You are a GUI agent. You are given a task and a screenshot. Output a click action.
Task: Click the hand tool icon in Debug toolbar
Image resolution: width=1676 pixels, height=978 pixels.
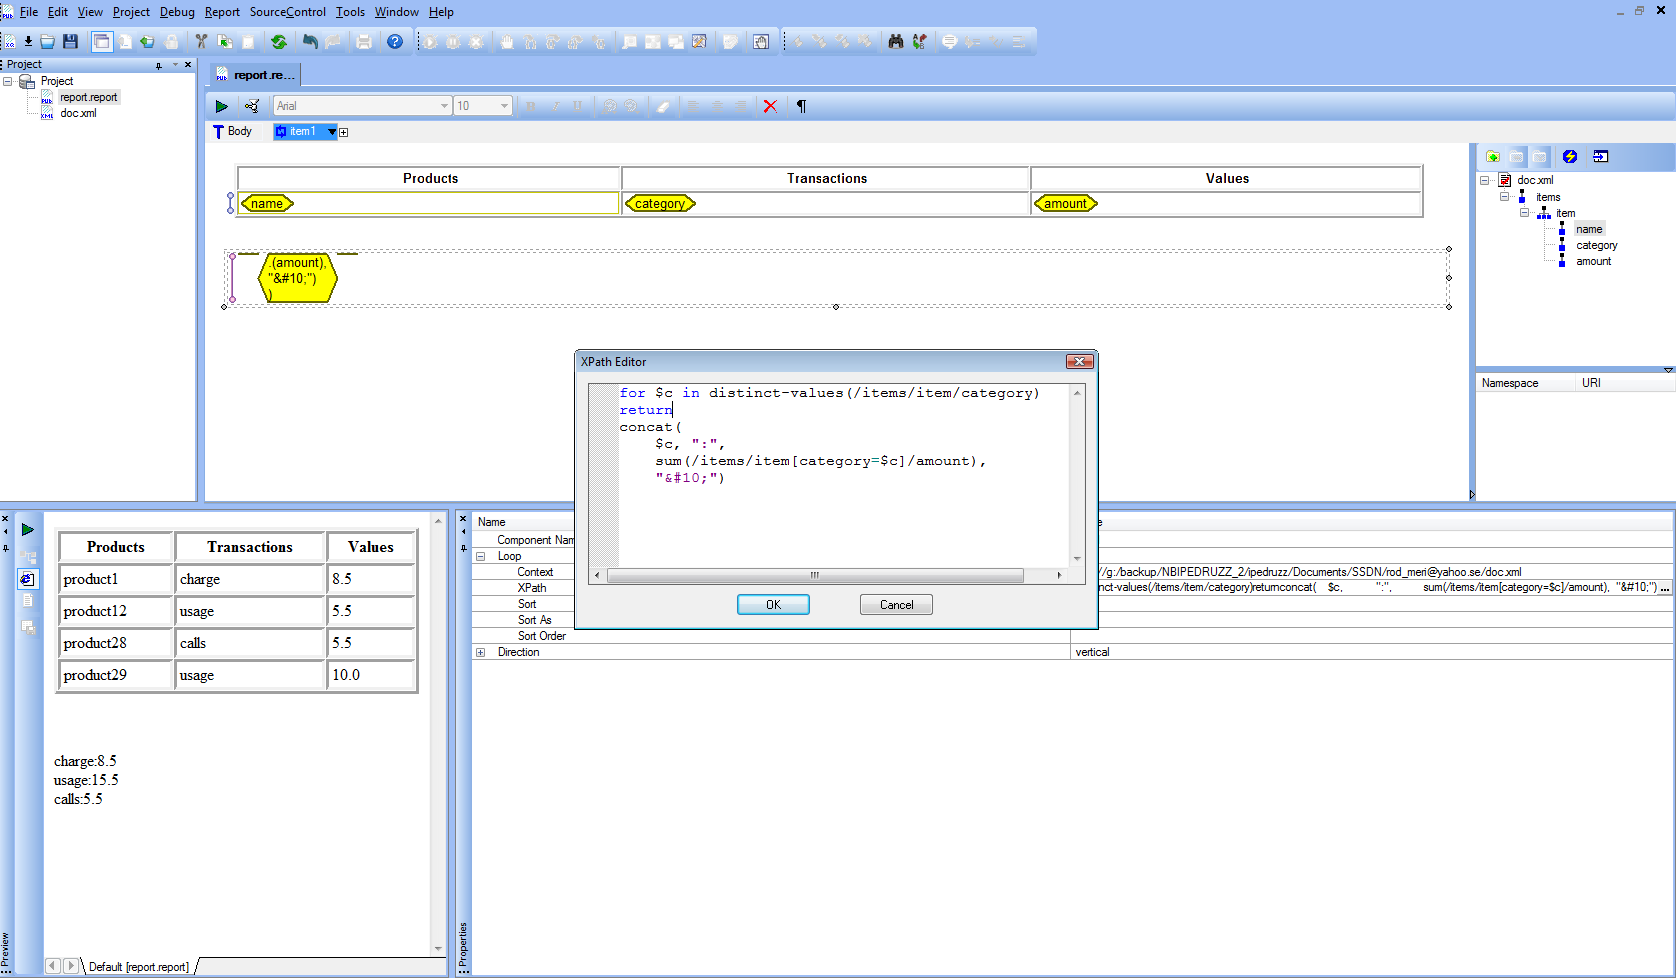pyautogui.click(x=507, y=42)
